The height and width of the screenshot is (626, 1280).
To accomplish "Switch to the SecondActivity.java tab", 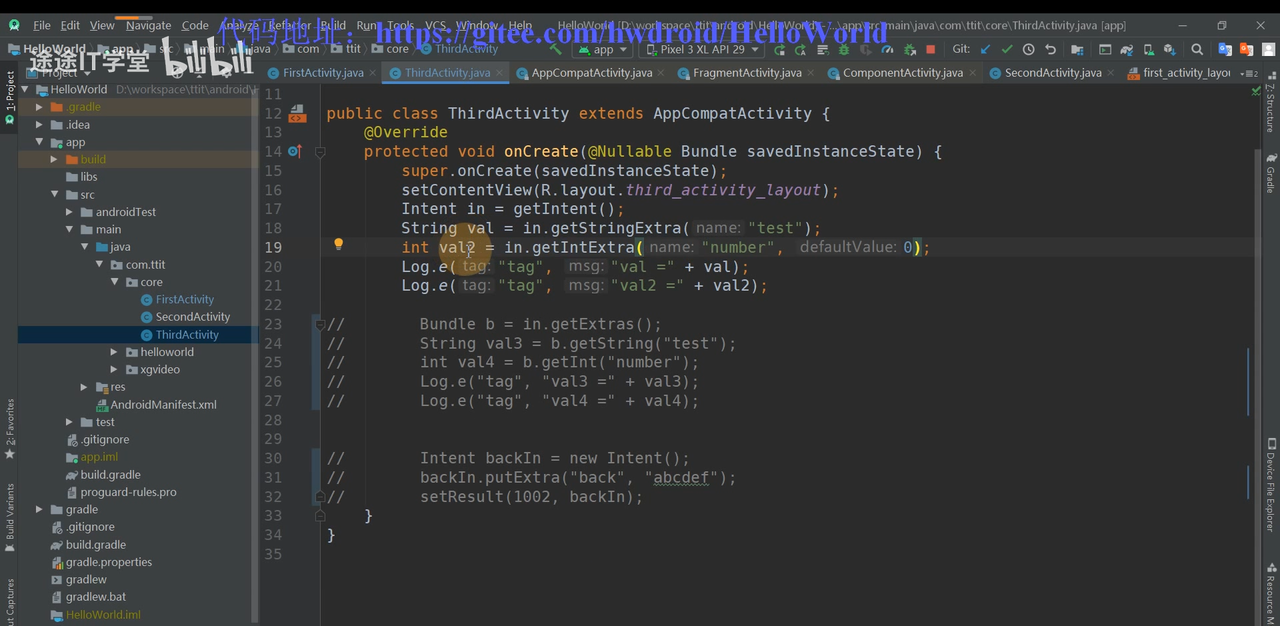I will pos(1053,73).
